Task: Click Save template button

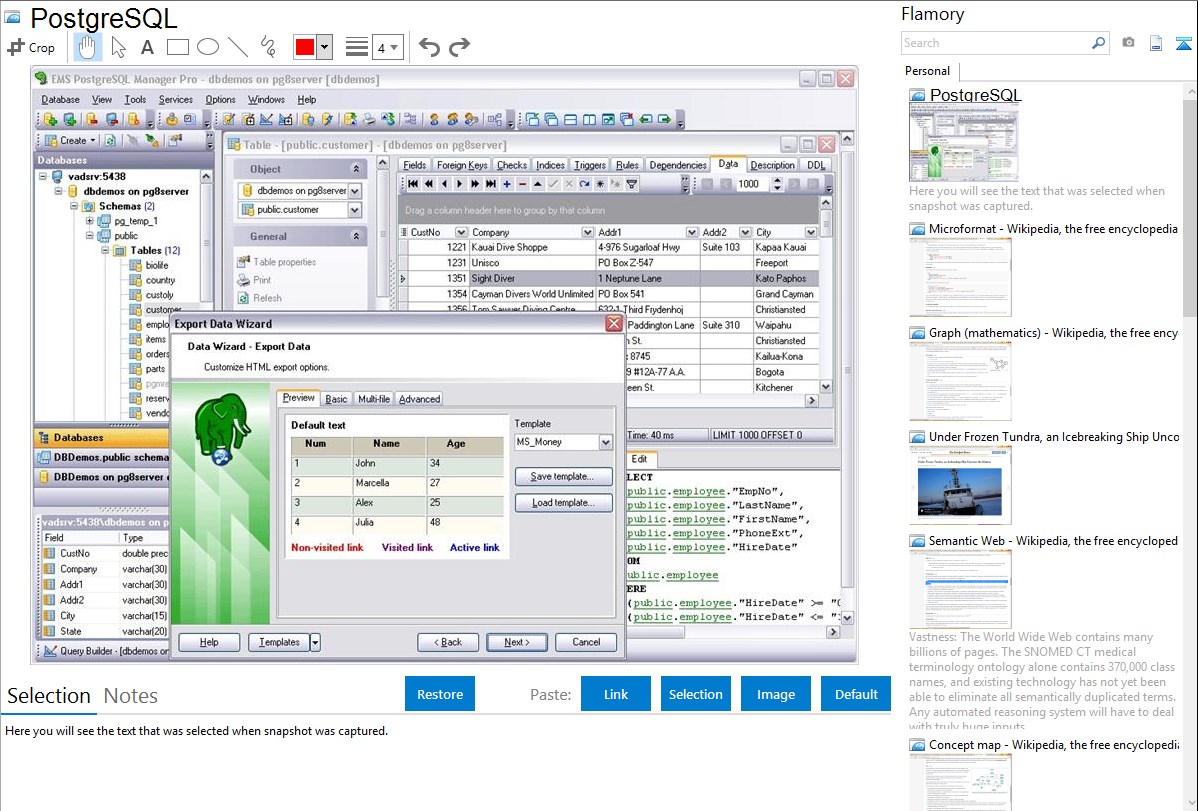Action: (x=563, y=476)
